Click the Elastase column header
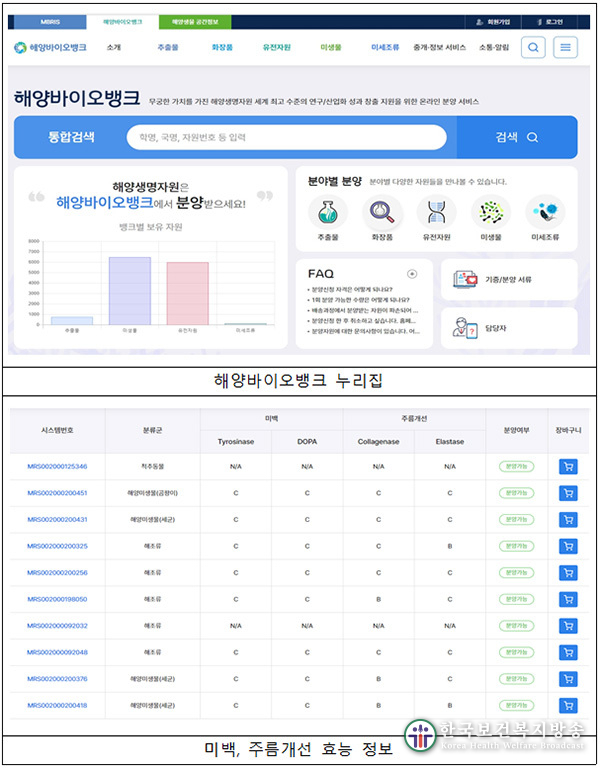This screenshot has height=770, width=600. click(450, 441)
